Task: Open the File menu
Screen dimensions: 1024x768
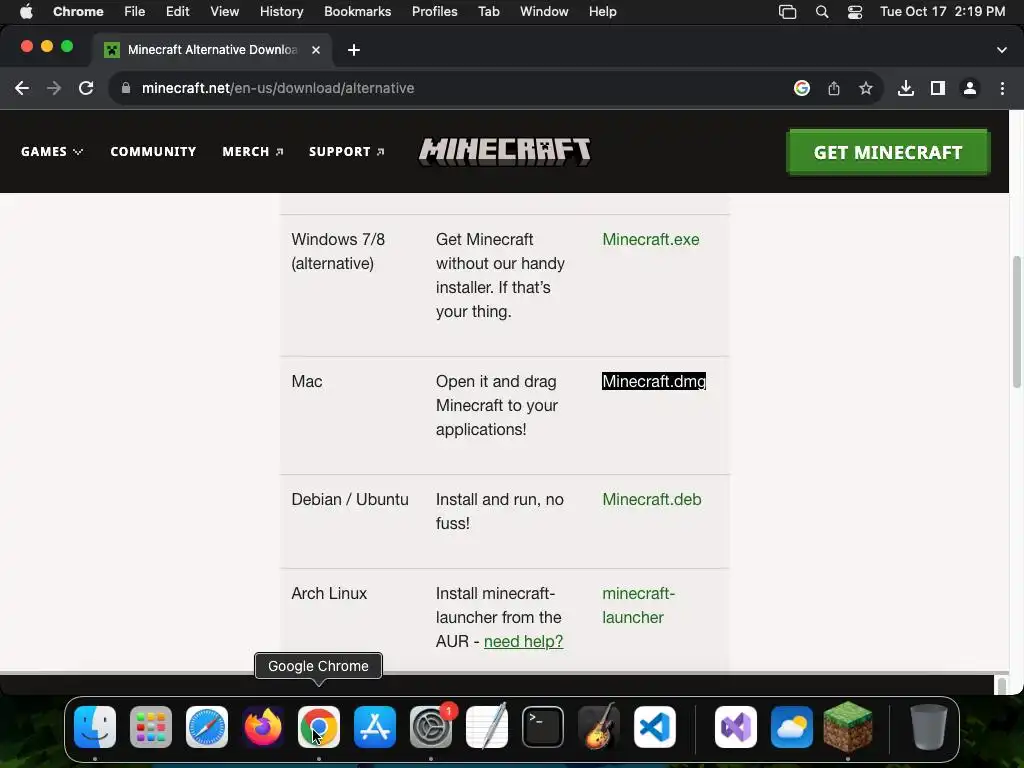Action: tap(135, 12)
